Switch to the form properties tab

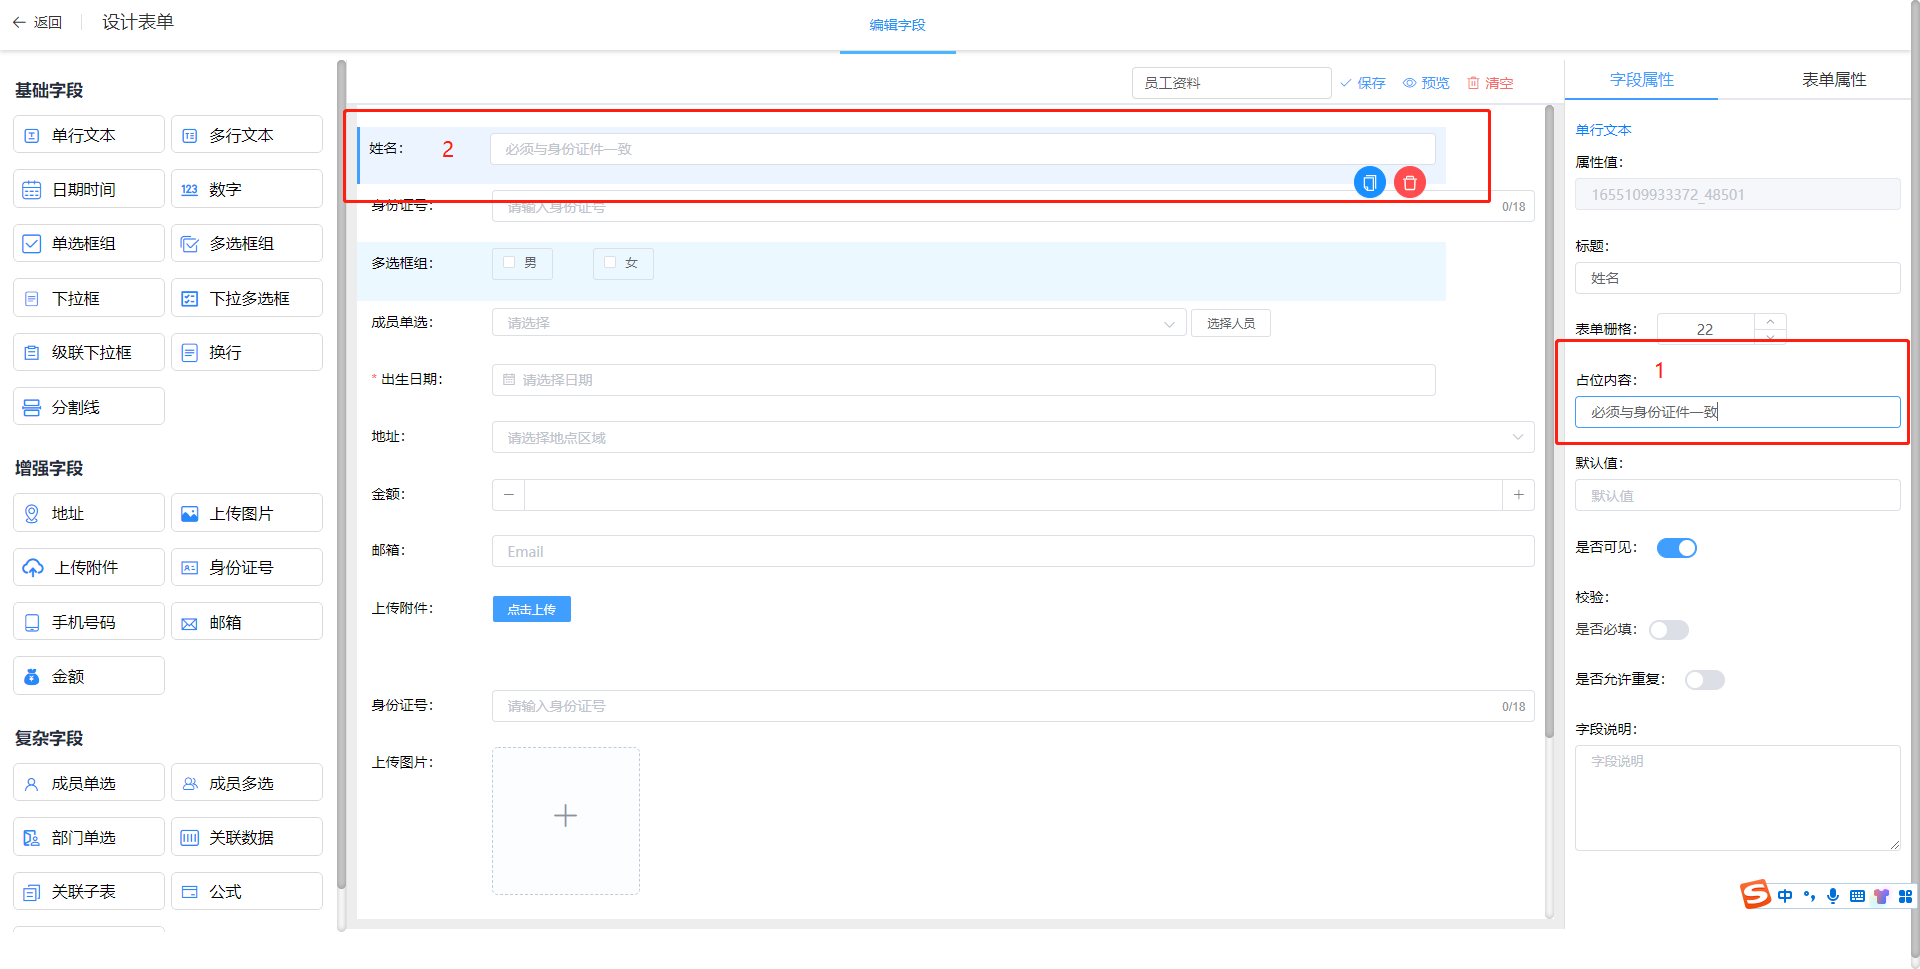[1833, 80]
